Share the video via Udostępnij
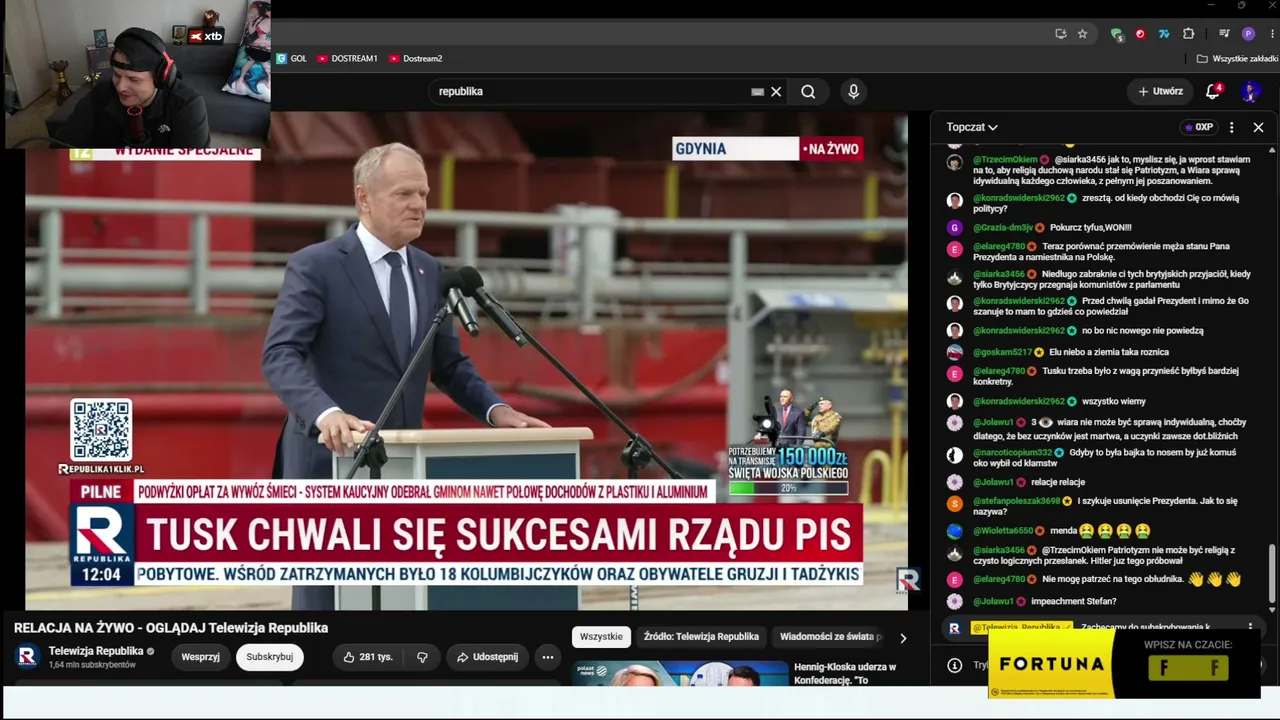Image resolution: width=1280 pixels, height=720 pixels. [487, 657]
